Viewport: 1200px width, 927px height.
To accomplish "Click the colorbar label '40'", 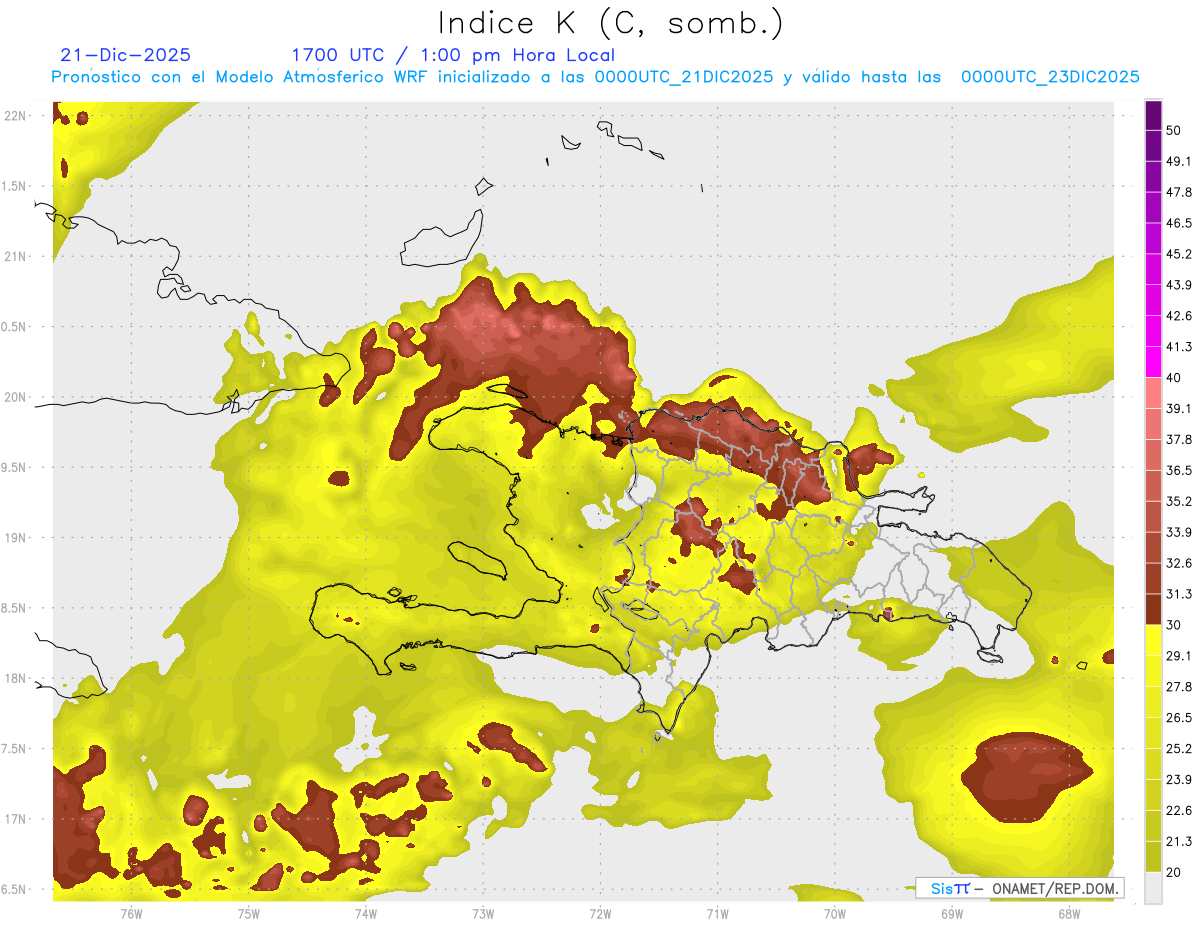I will pos(1174,378).
